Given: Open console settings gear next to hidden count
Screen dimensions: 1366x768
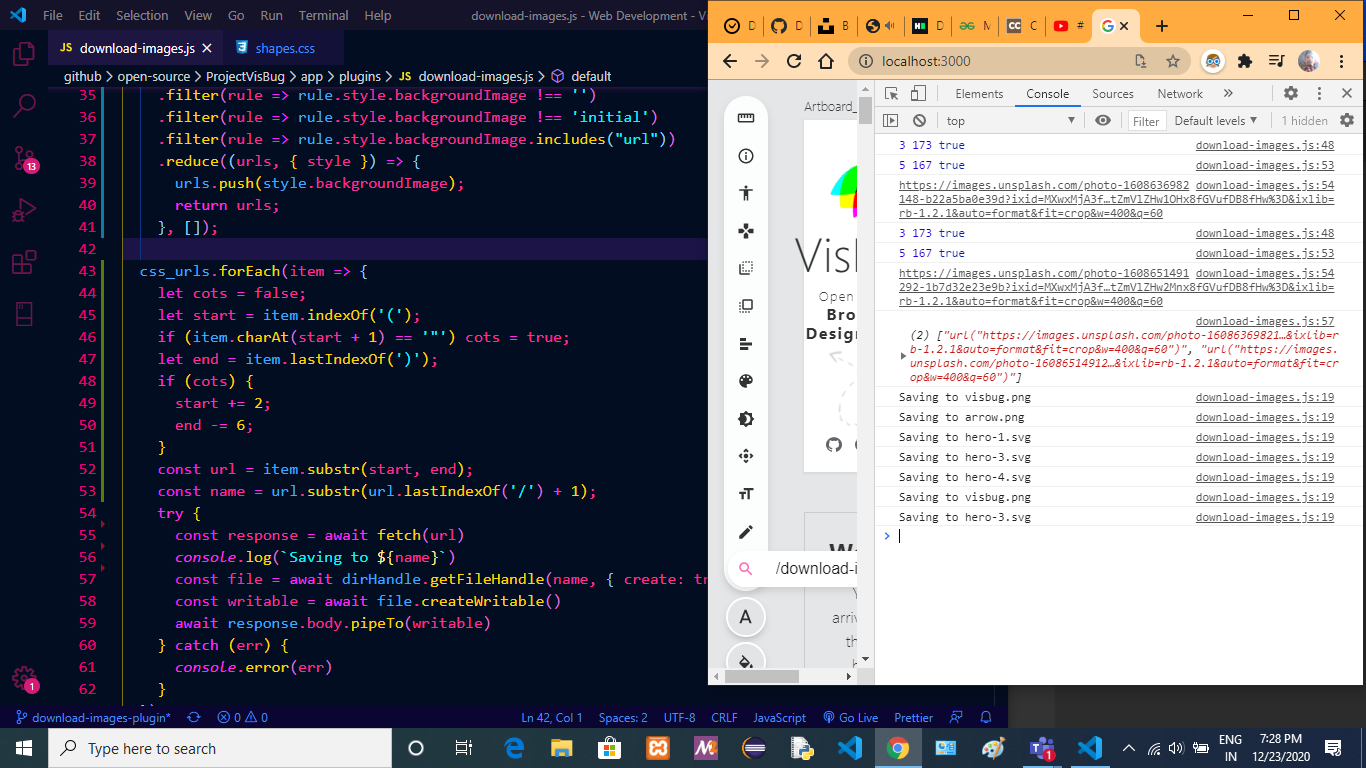Looking at the screenshot, I should tap(1347, 120).
